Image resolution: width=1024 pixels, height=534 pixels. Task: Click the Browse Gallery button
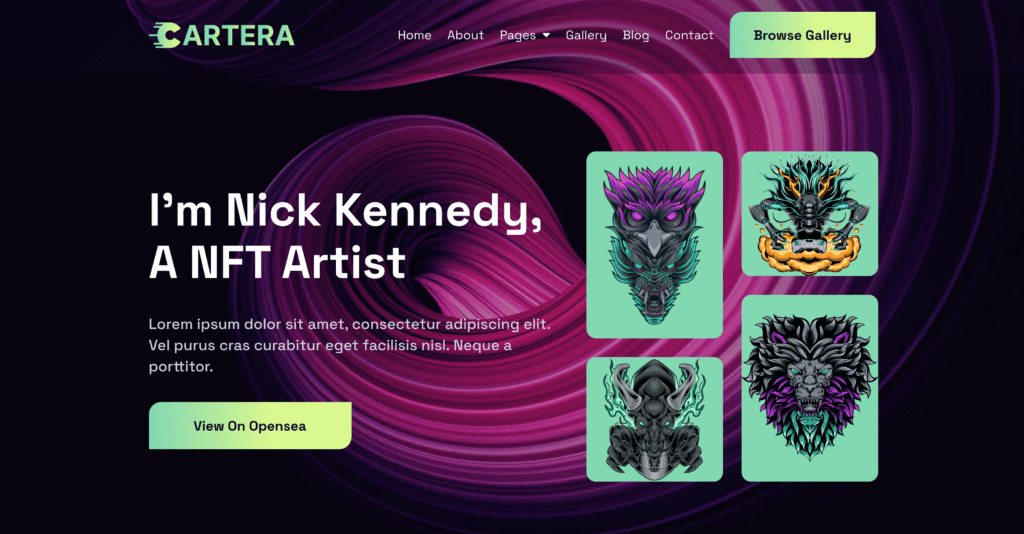(803, 35)
